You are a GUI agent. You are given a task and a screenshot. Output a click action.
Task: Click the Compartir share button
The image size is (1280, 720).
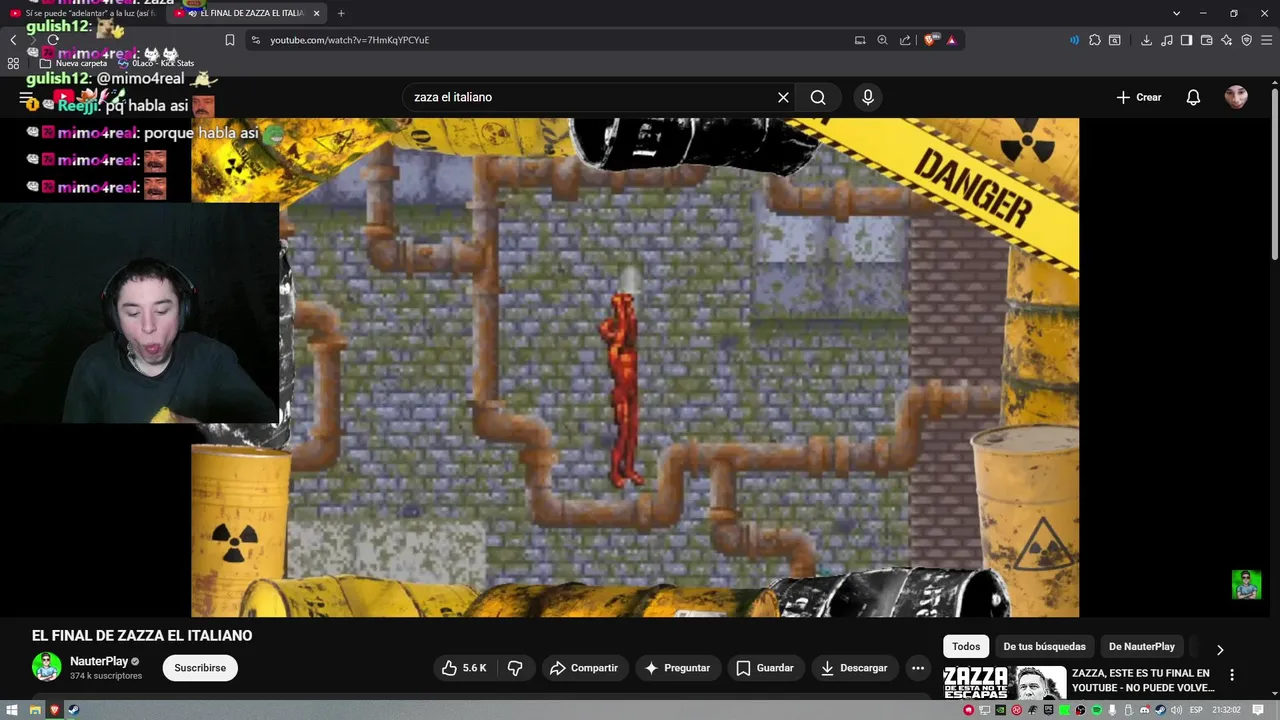click(584, 668)
